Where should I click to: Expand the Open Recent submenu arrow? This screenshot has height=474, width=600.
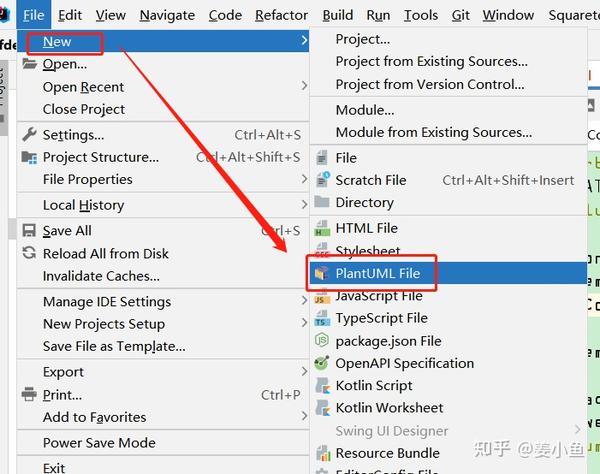pyautogui.click(x=304, y=87)
